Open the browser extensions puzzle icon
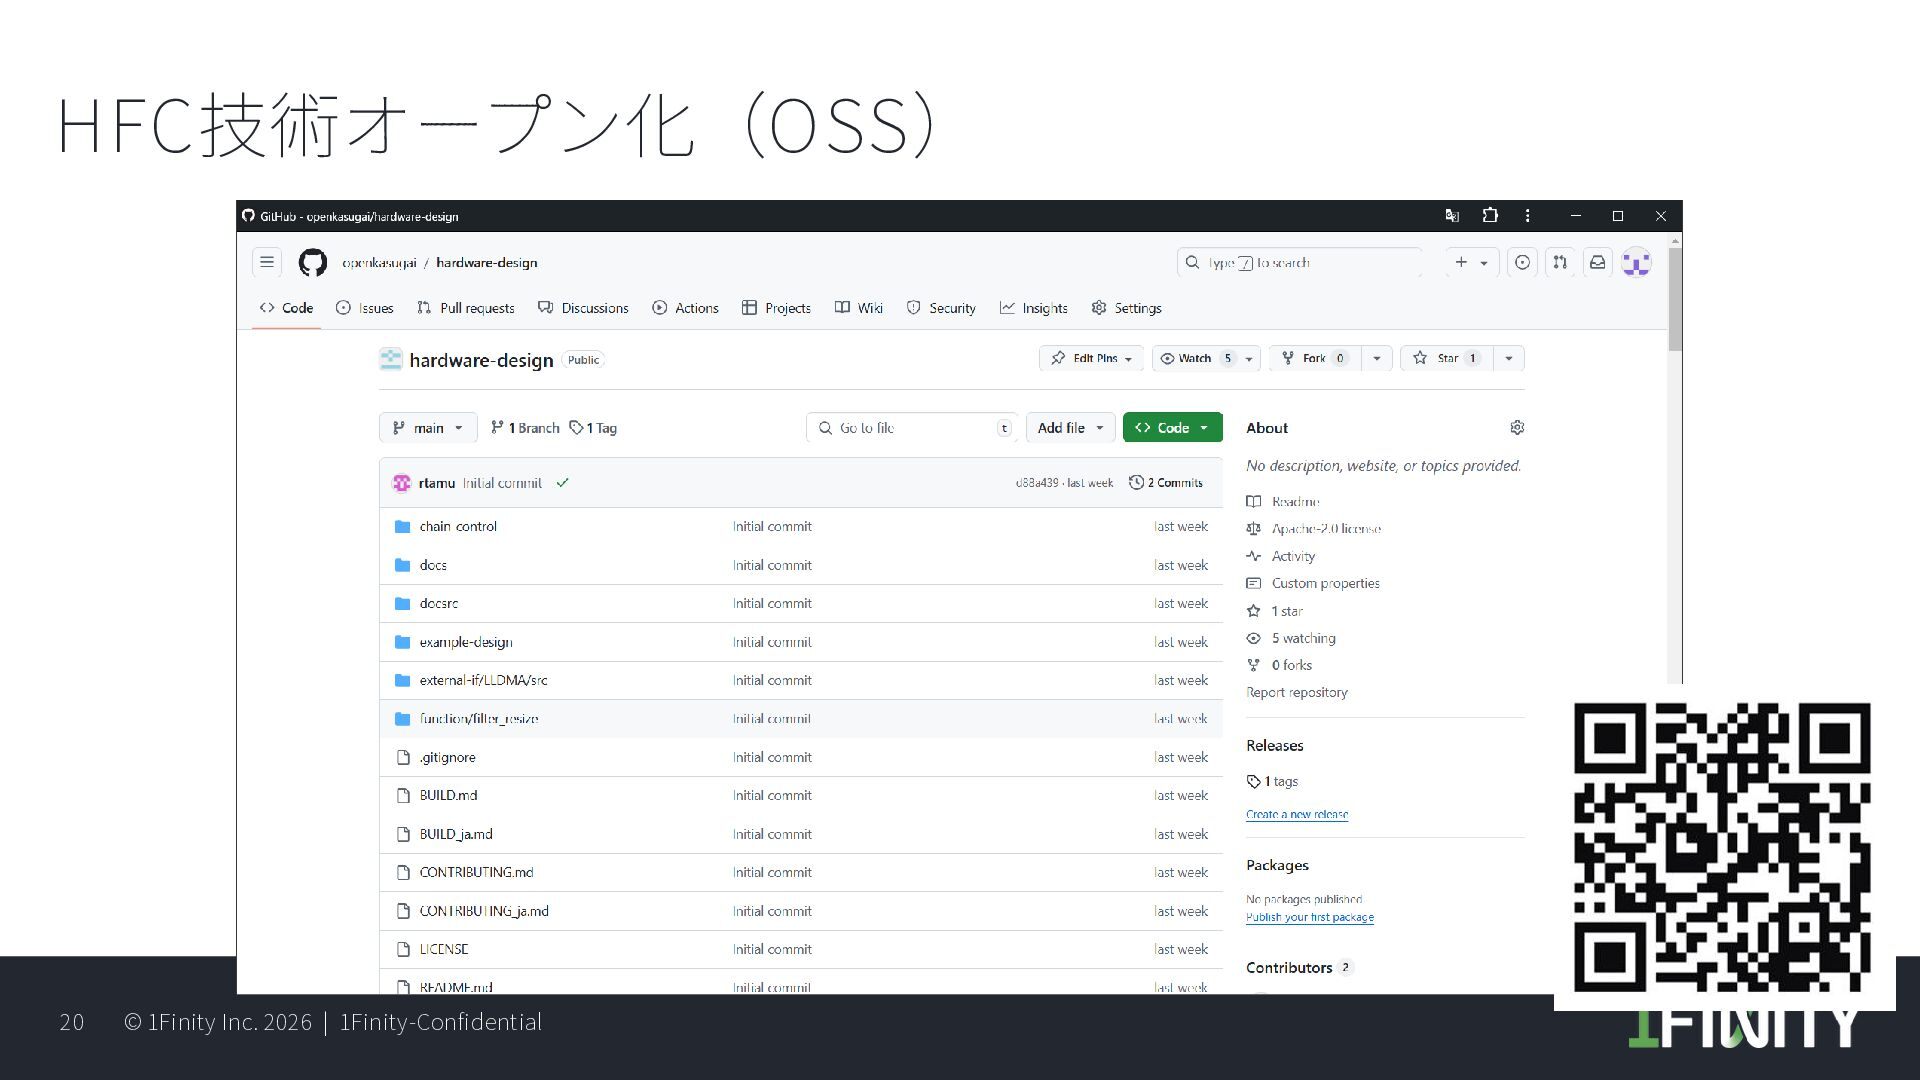Screen dimensions: 1920x1080 [1490, 216]
